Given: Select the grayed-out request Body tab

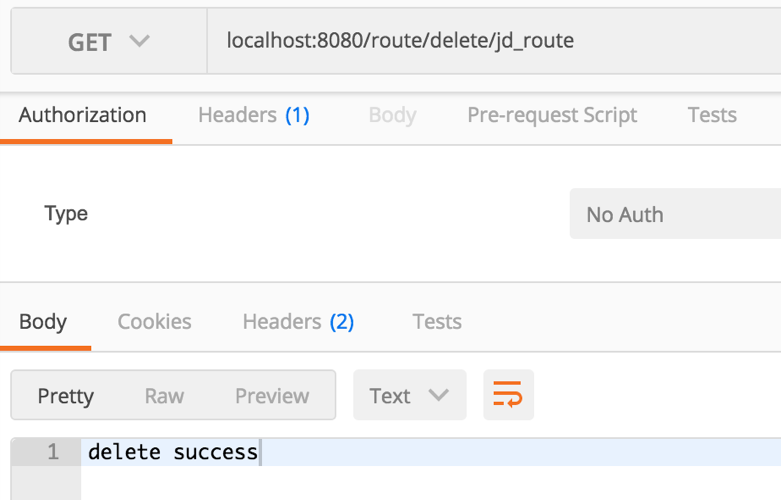Looking at the screenshot, I should click(x=392, y=115).
